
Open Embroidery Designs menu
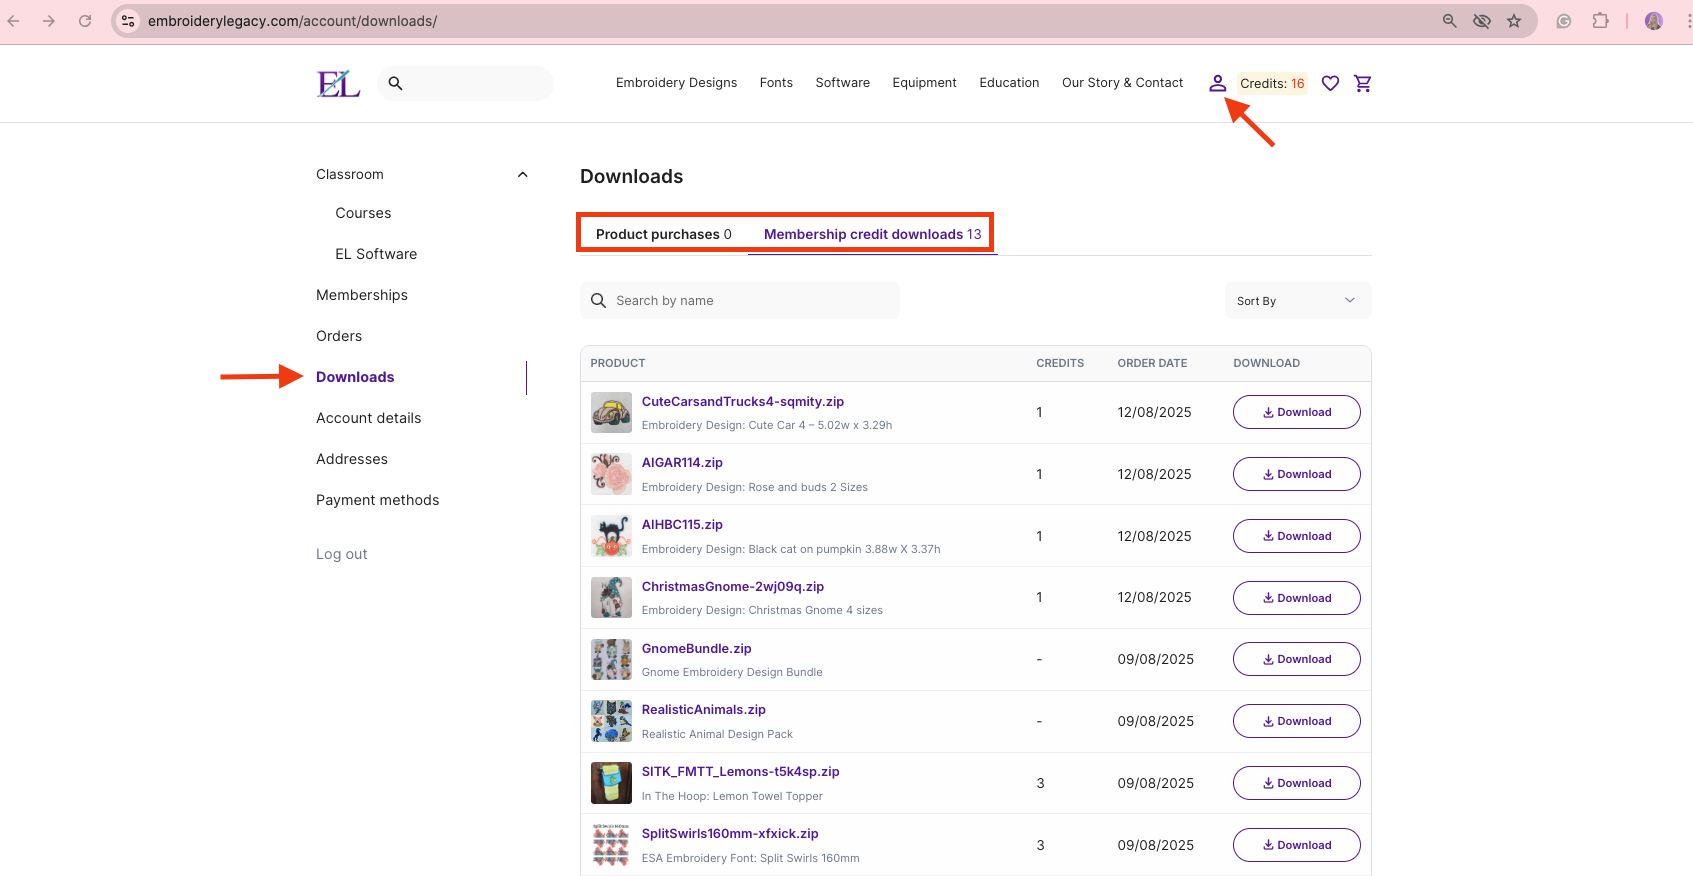click(676, 83)
